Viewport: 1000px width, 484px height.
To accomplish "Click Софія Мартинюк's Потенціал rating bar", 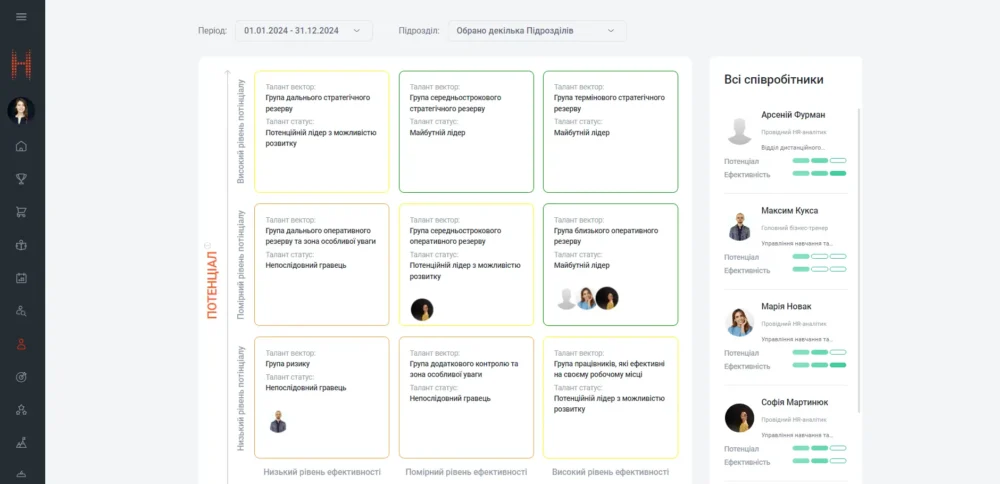I will (x=819, y=448).
